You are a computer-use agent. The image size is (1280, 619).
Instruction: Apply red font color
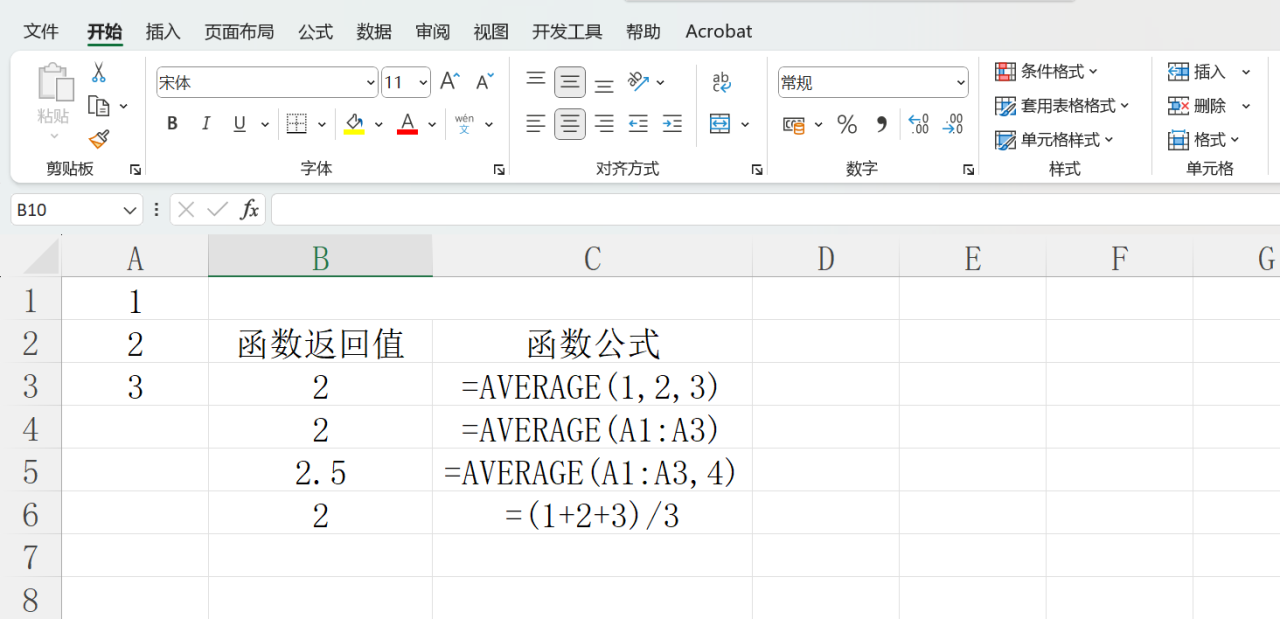coord(407,124)
